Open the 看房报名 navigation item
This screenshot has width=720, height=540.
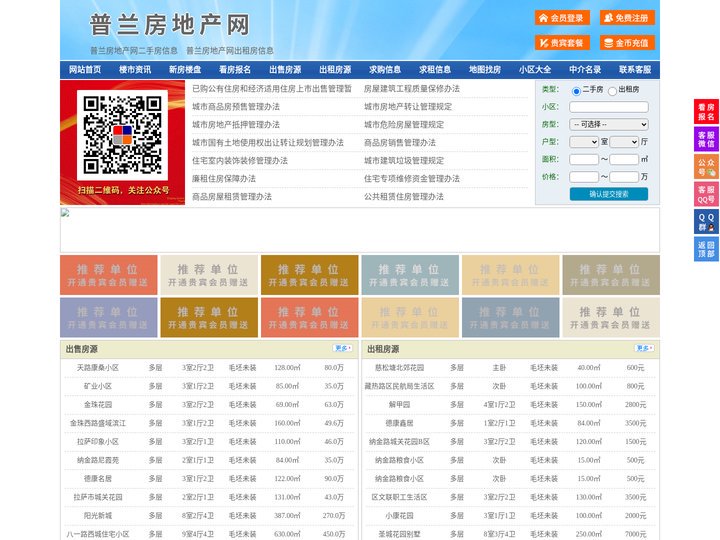coord(235,70)
